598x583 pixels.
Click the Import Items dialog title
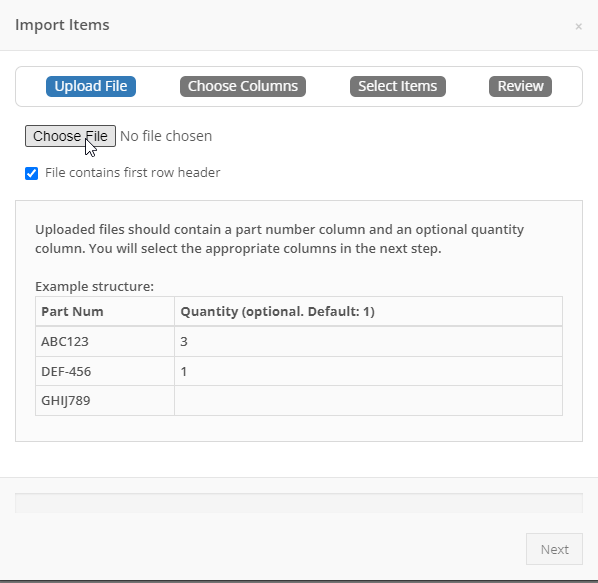click(x=62, y=25)
